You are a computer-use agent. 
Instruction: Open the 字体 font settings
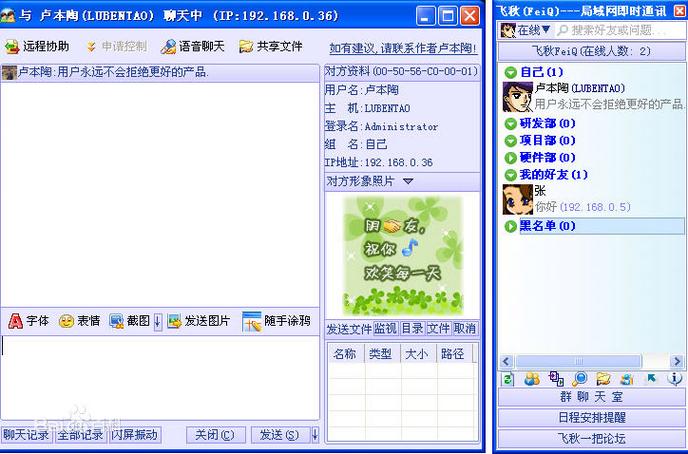click(x=28, y=321)
